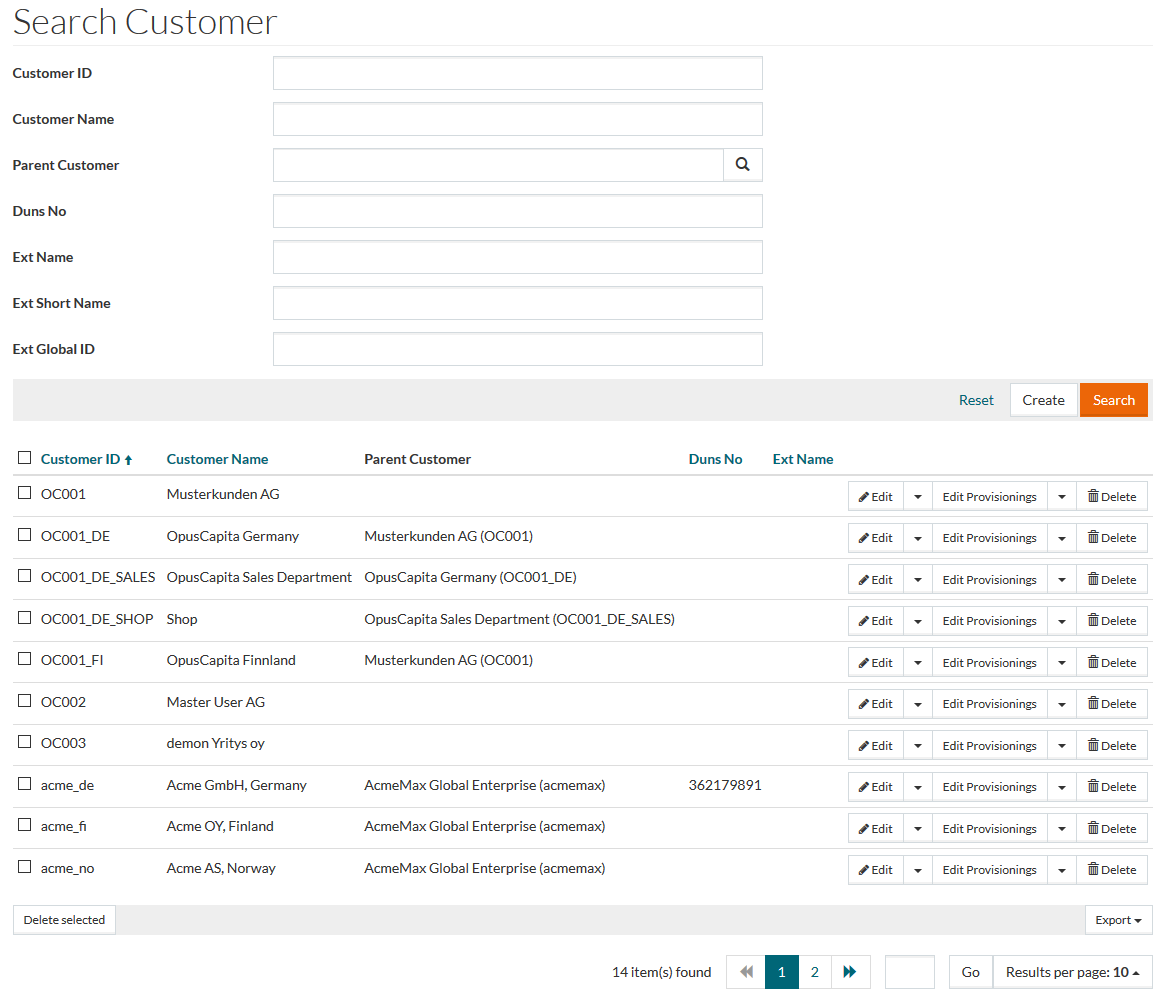Tick the select-all checkbox in table header

point(25,458)
